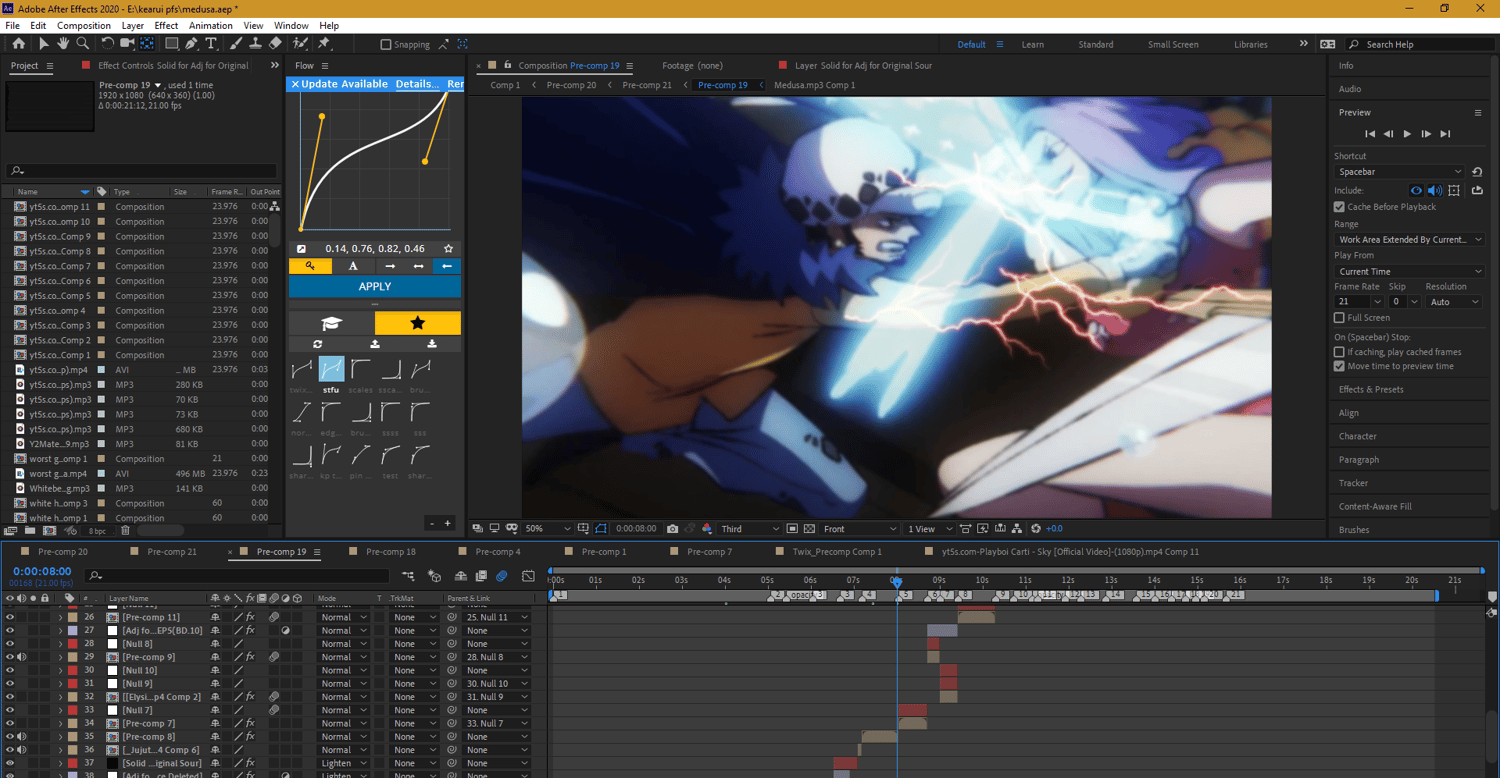Open Details link in update banner

point(417,84)
